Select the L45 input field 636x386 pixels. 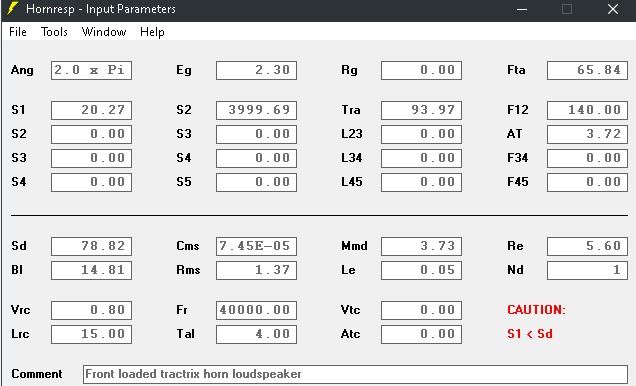pos(421,182)
